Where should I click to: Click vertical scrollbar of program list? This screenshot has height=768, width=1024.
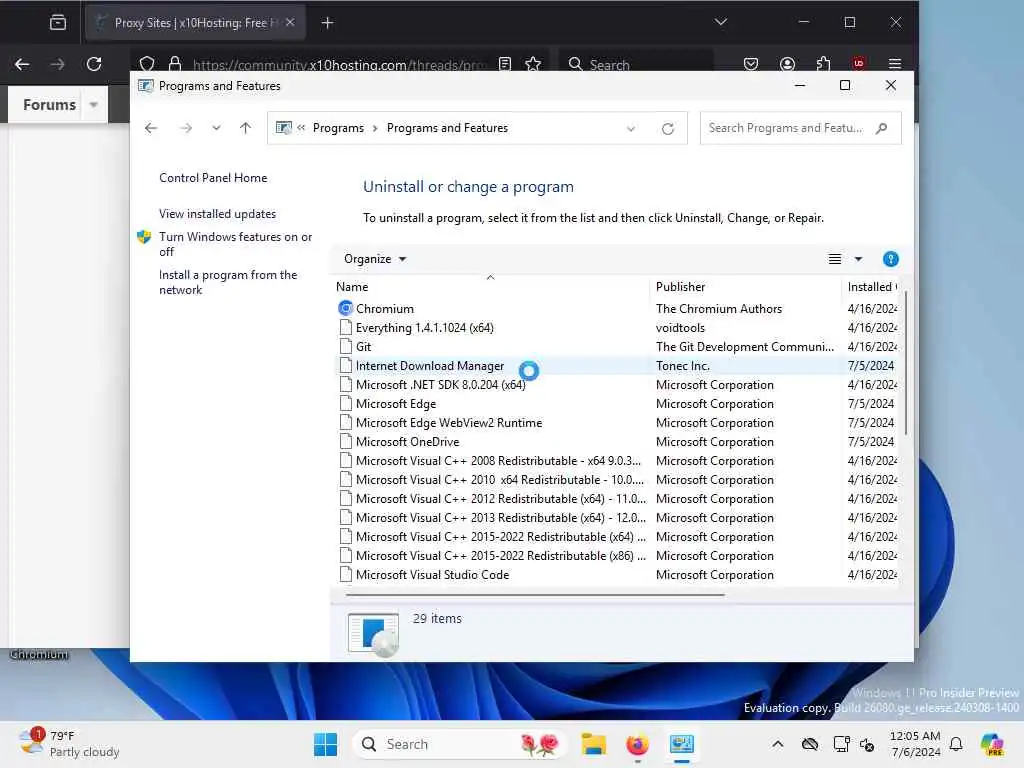tap(905, 364)
